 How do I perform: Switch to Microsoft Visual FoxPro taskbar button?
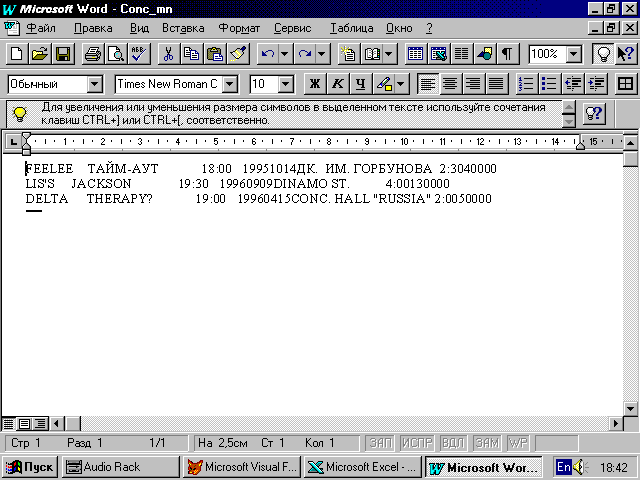click(x=242, y=467)
